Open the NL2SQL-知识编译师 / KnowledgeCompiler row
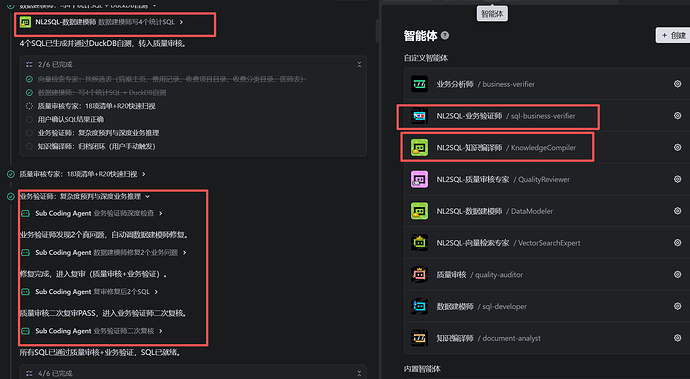Viewport: 690px width, 379px height. tap(547, 147)
